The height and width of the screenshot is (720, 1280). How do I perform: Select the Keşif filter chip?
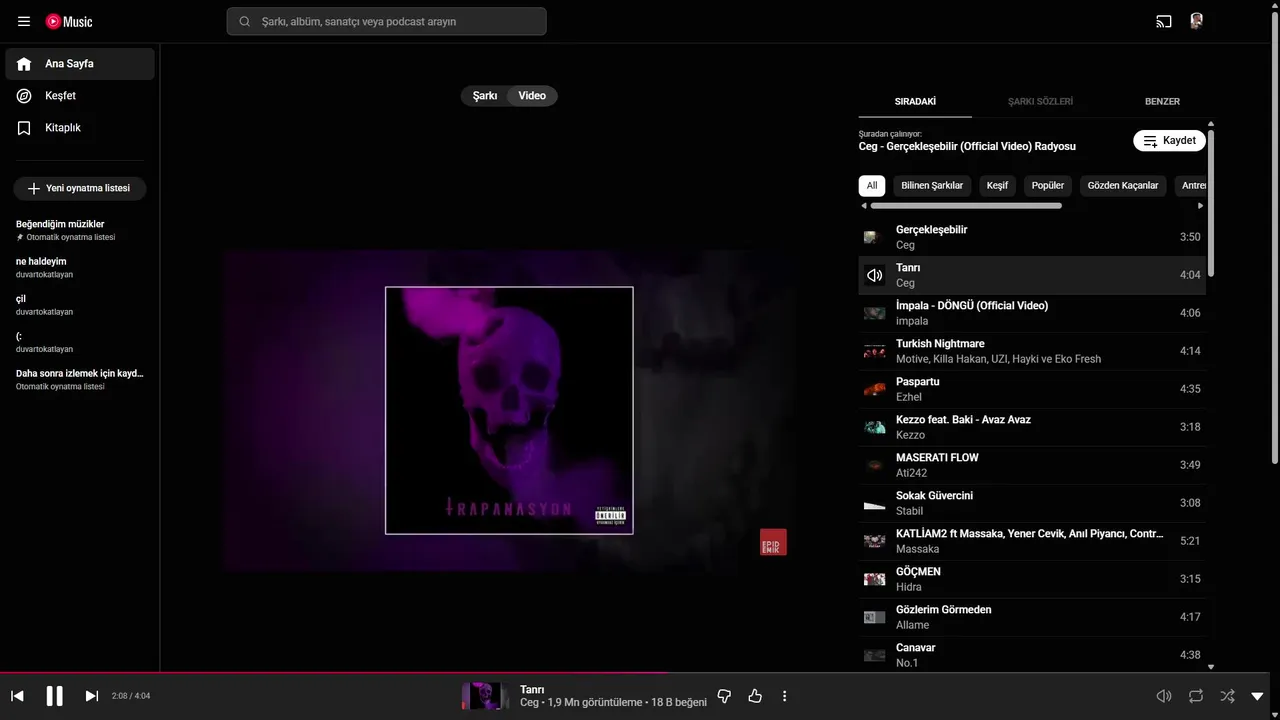coord(997,186)
